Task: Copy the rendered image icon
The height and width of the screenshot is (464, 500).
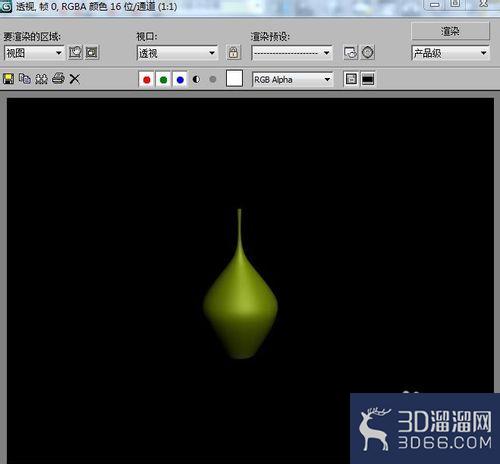Action: (25, 79)
